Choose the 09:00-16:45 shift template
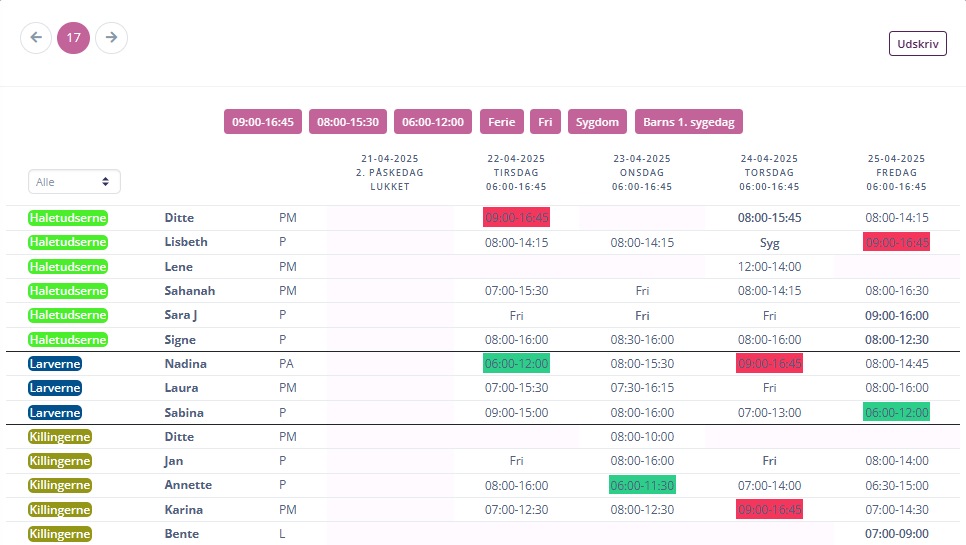The height and width of the screenshot is (545, 966). pyautogui.click(x=263, y=122)
